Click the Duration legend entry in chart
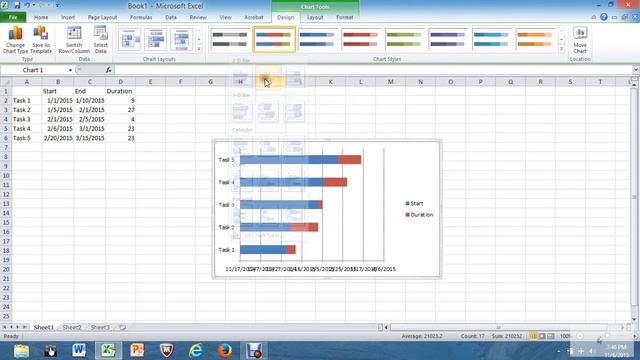The image size is (640, 360). [419, 215]
